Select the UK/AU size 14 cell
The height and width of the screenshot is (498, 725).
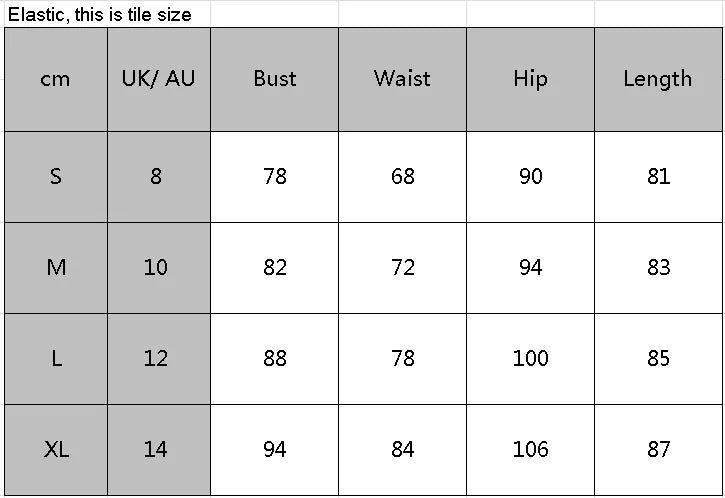click(159, 450)
